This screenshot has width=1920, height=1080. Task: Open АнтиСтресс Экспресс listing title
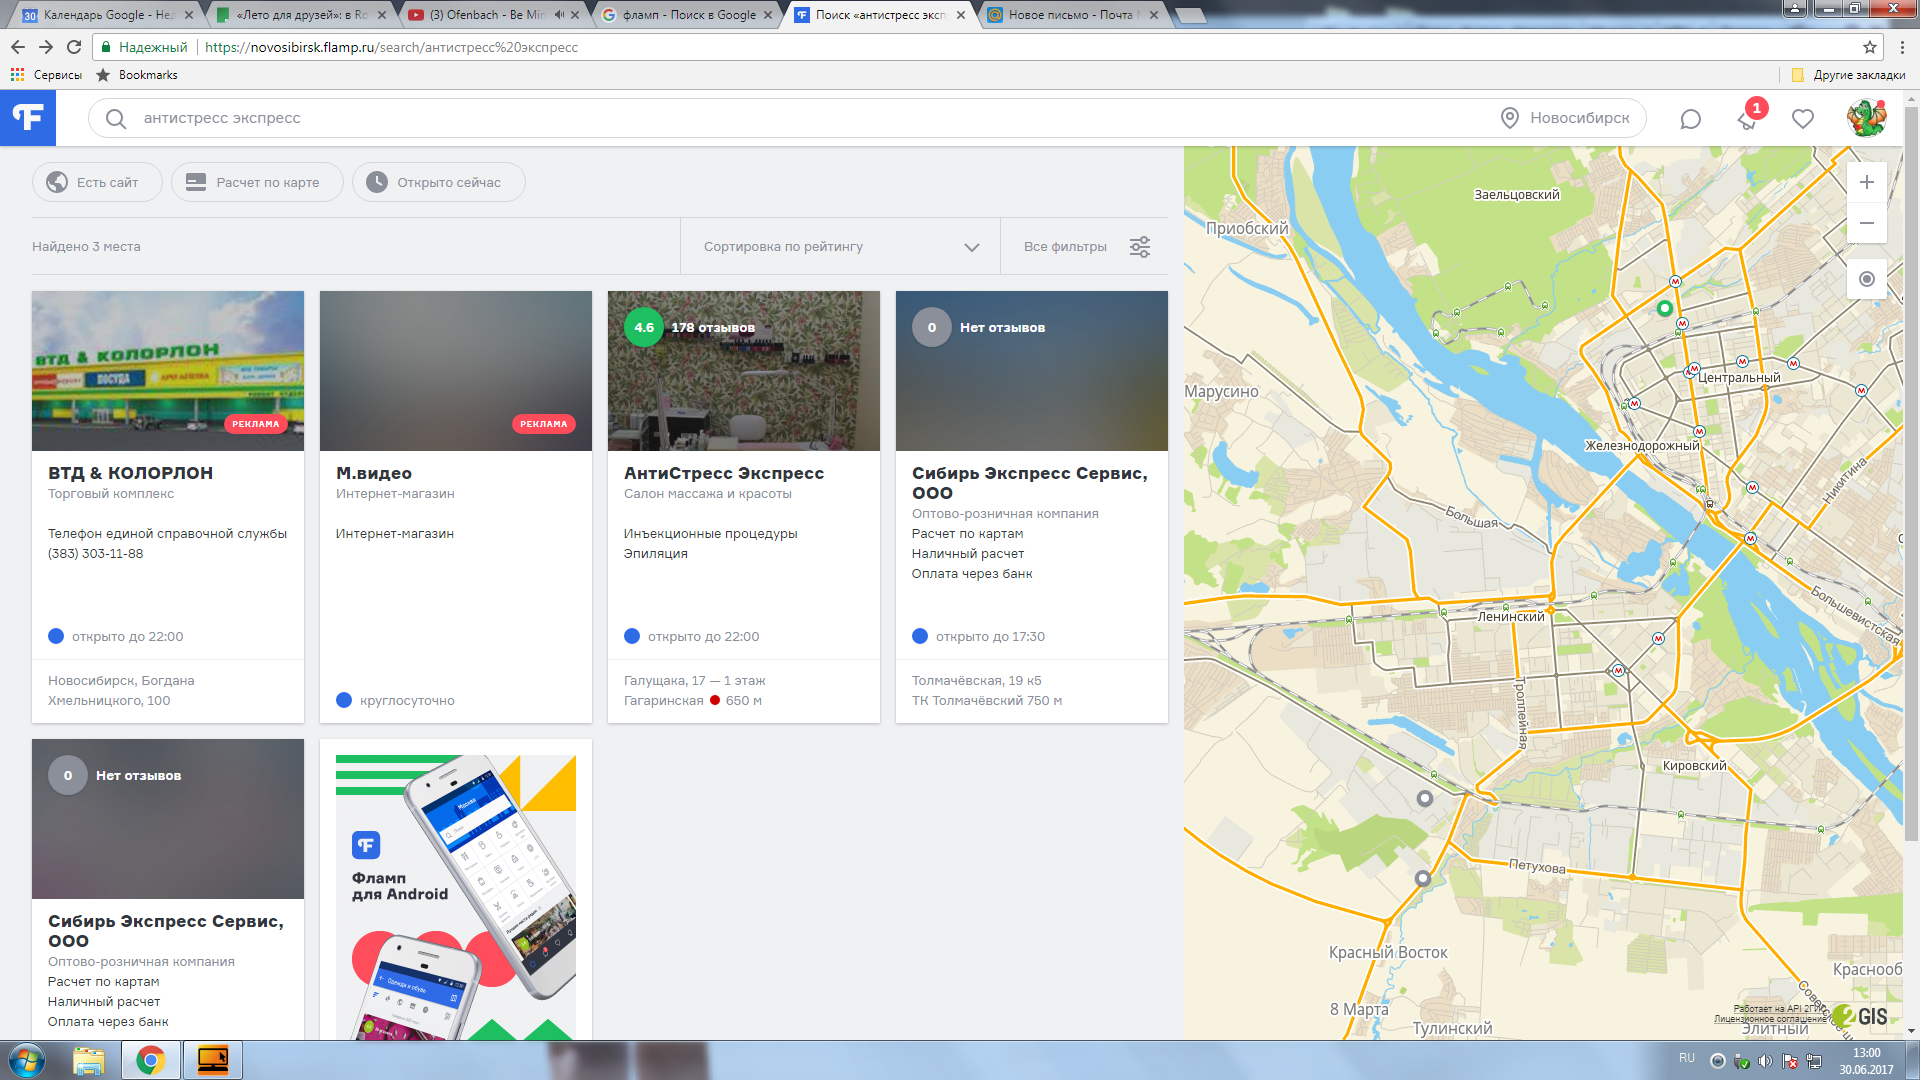click(724, 473)
